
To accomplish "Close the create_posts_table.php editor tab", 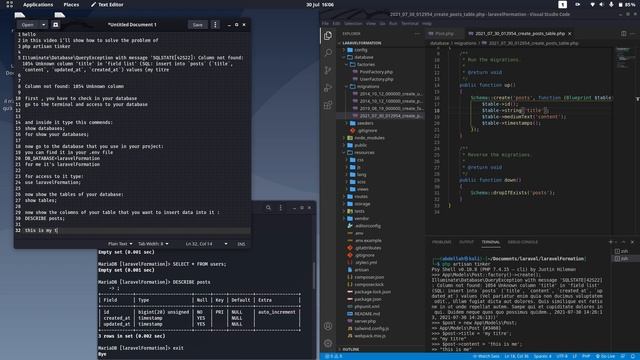I will pyautogui.click(x=570, y=33).
